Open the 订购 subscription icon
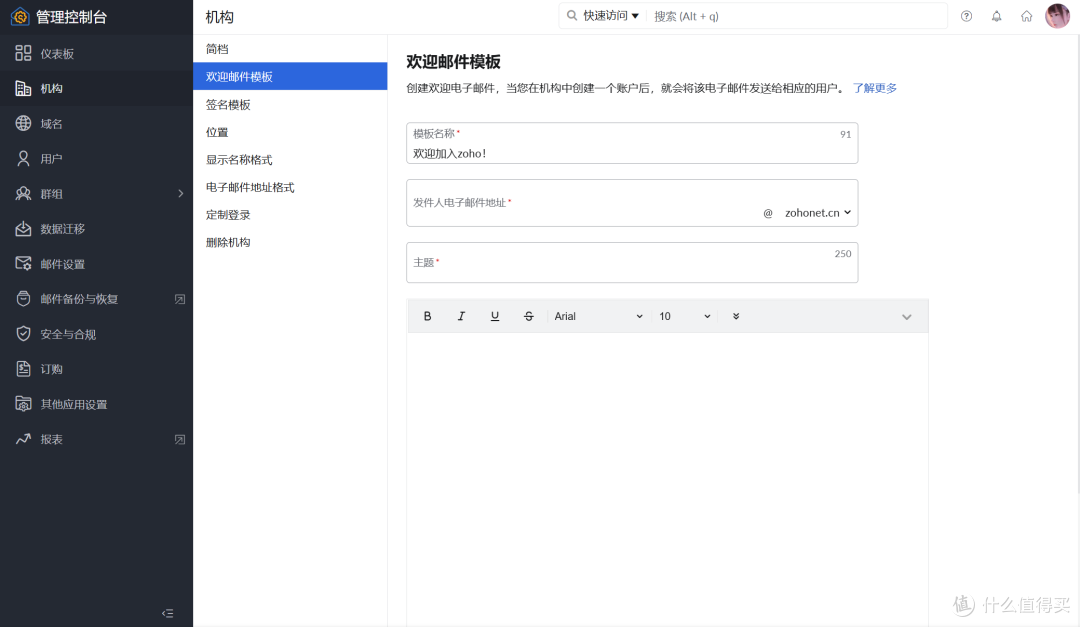 coord(23,369)
